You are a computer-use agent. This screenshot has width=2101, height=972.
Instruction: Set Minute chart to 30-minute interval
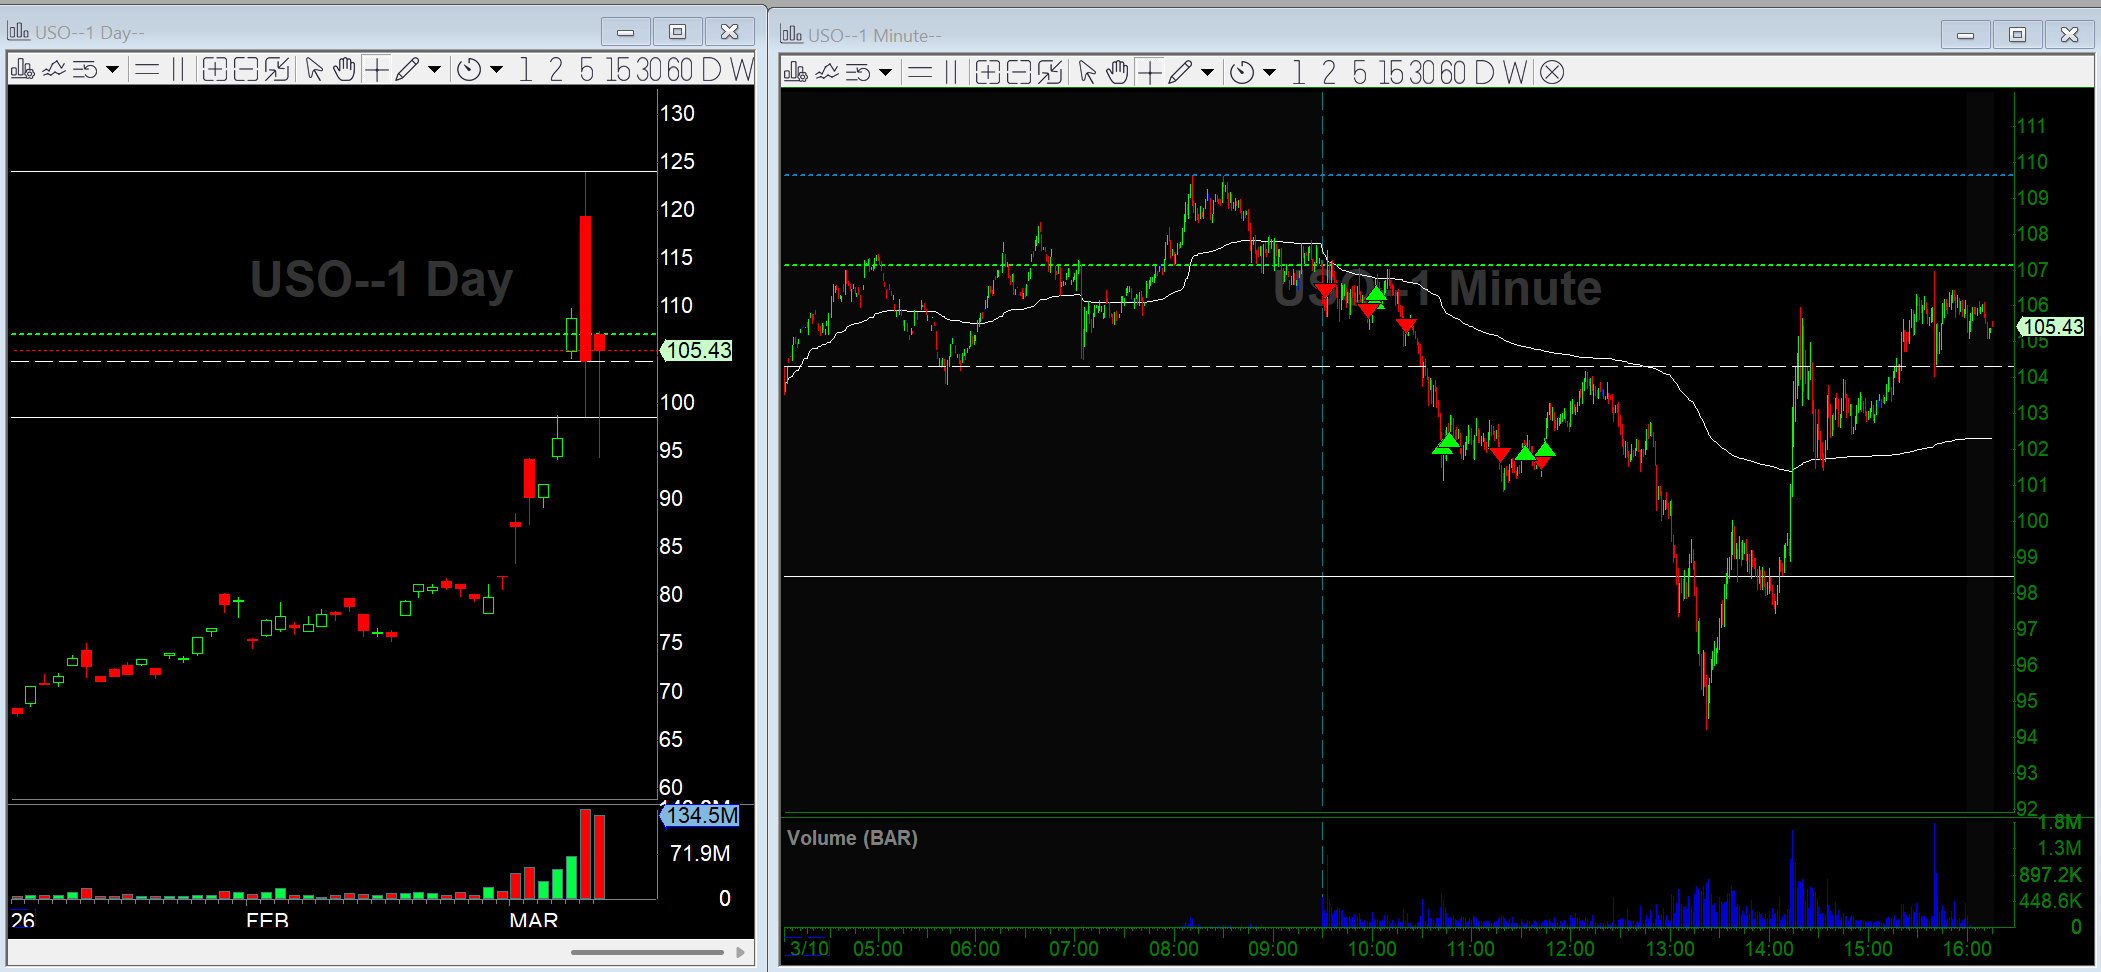coord(1422,72)
